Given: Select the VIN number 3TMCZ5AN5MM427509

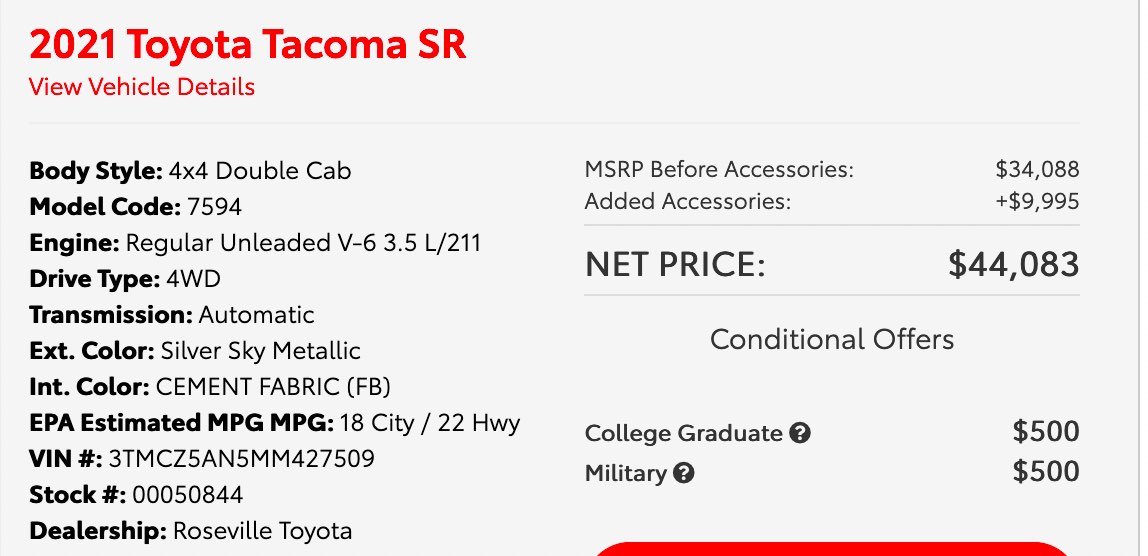Looking at the screenshot, I should (242, 459).
